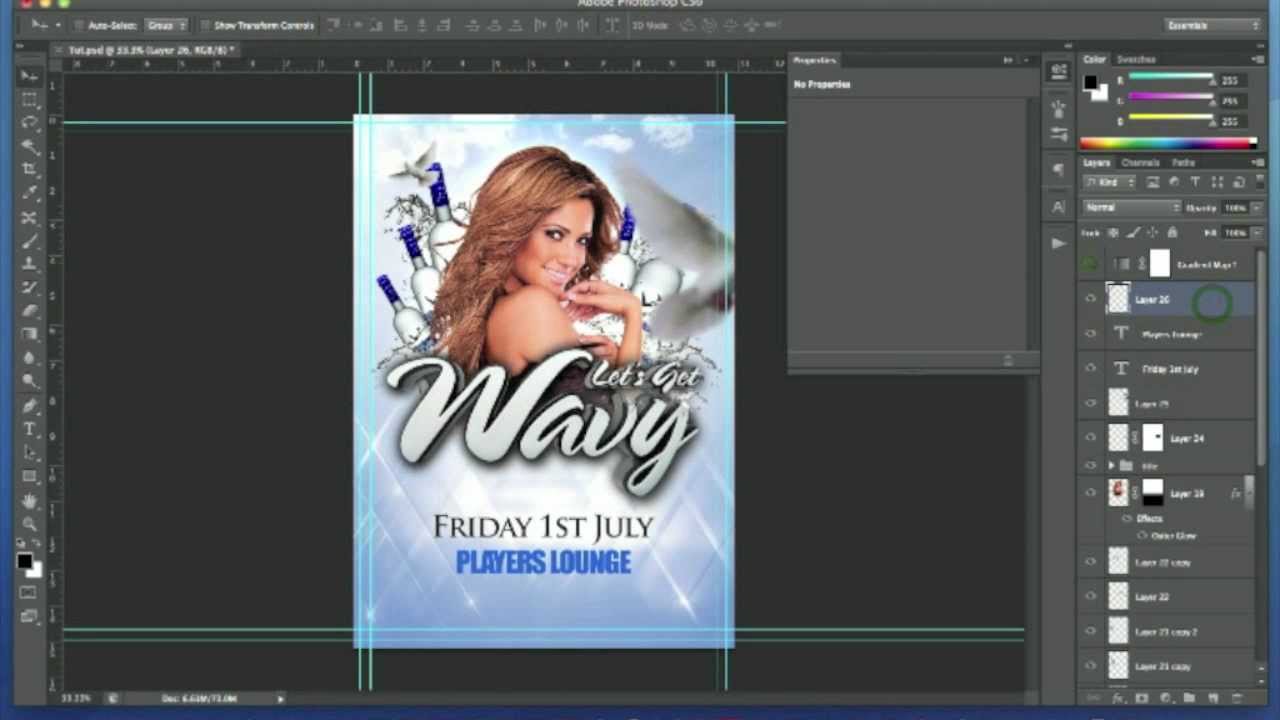This screenshot has height=720, width=1280.
Task: Hide the Layer 22 layer
Action: coord(1090,596)
